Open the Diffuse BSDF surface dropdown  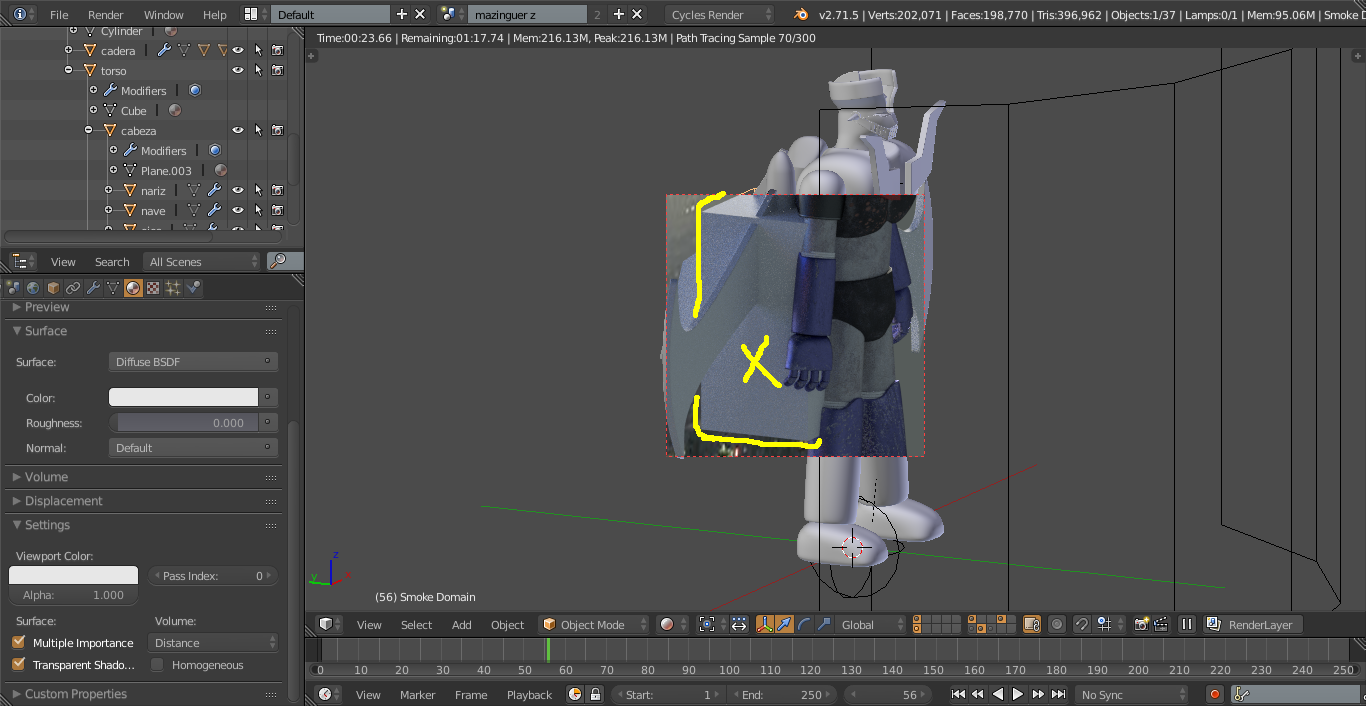coord(193,362)
